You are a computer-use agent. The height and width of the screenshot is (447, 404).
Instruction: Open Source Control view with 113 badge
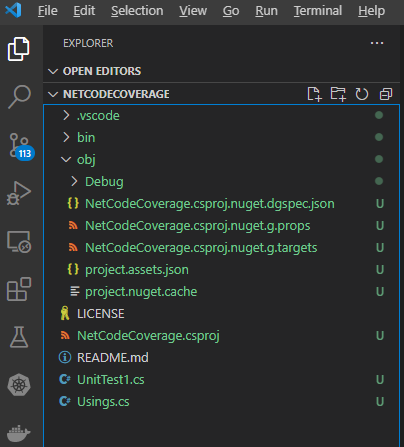click(x=21, y=147)
